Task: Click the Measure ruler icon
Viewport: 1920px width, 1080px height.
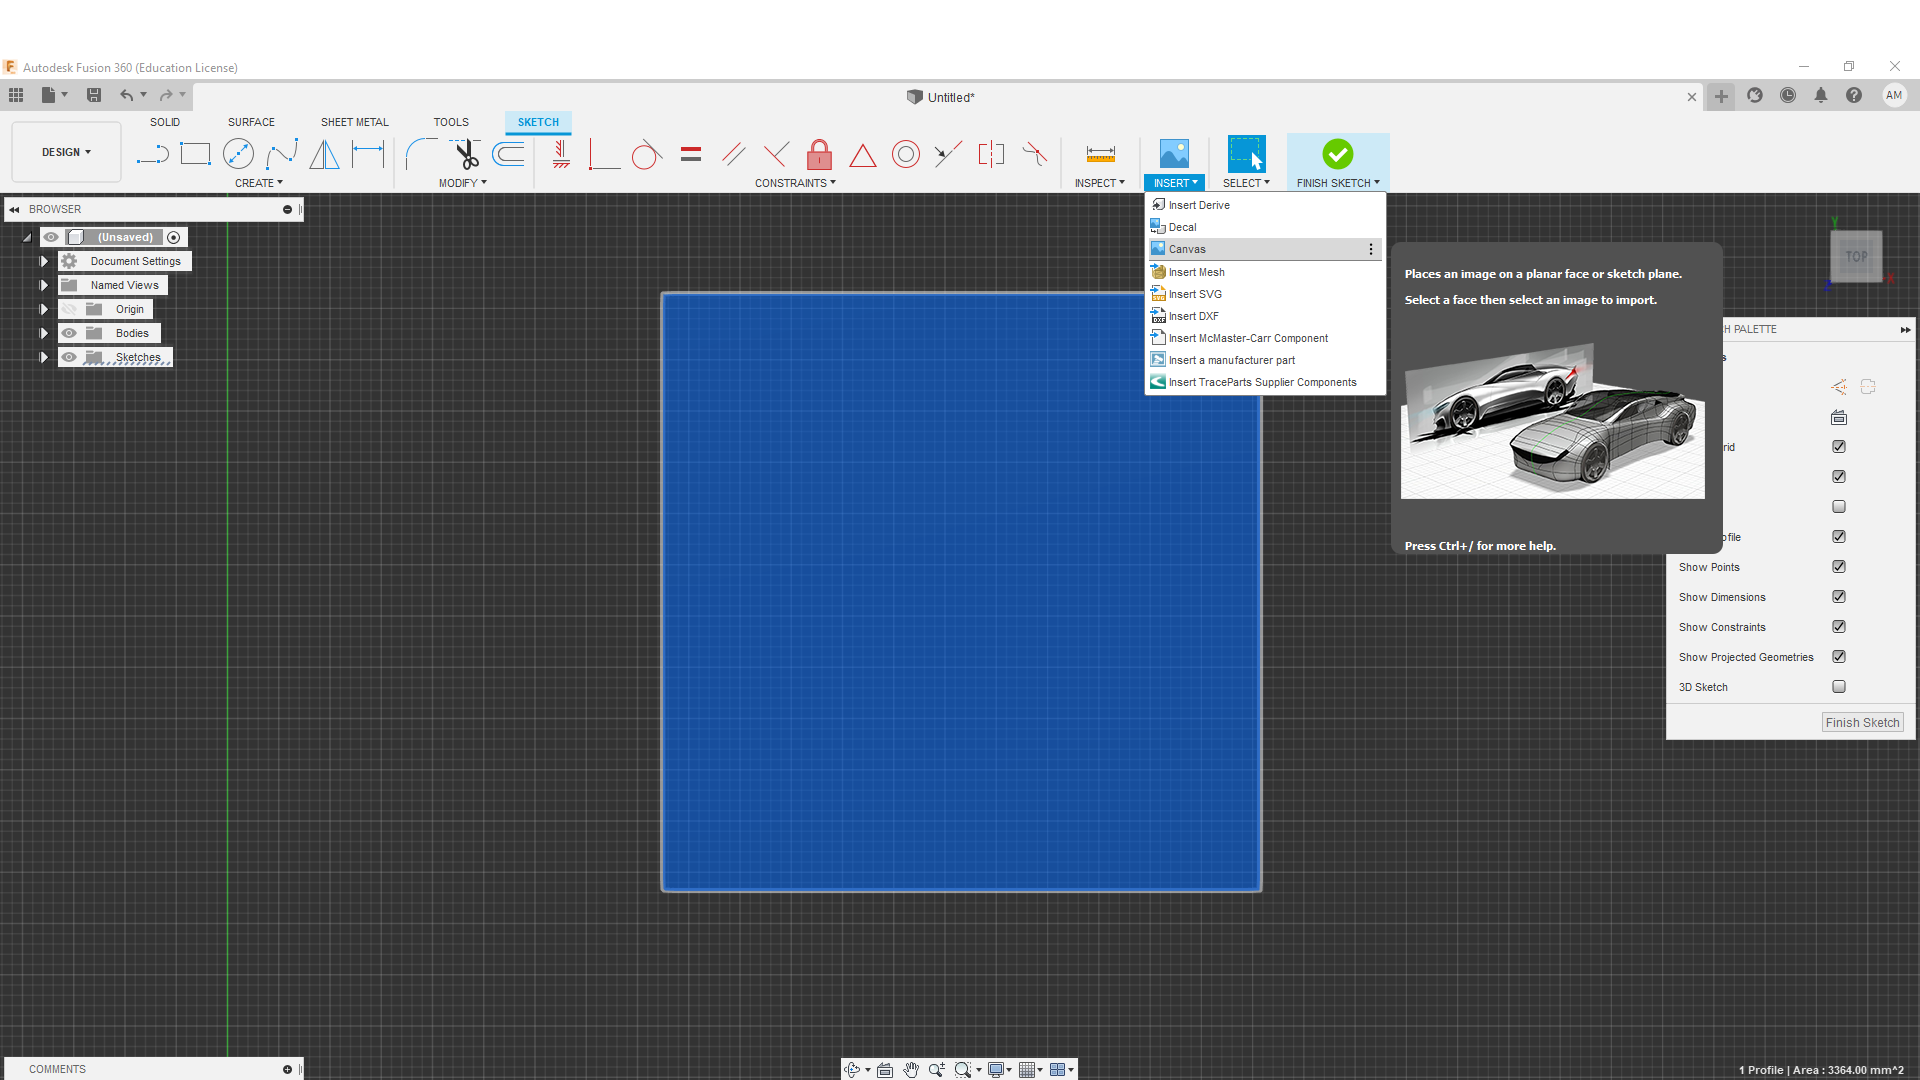Action: (1100, 154)
